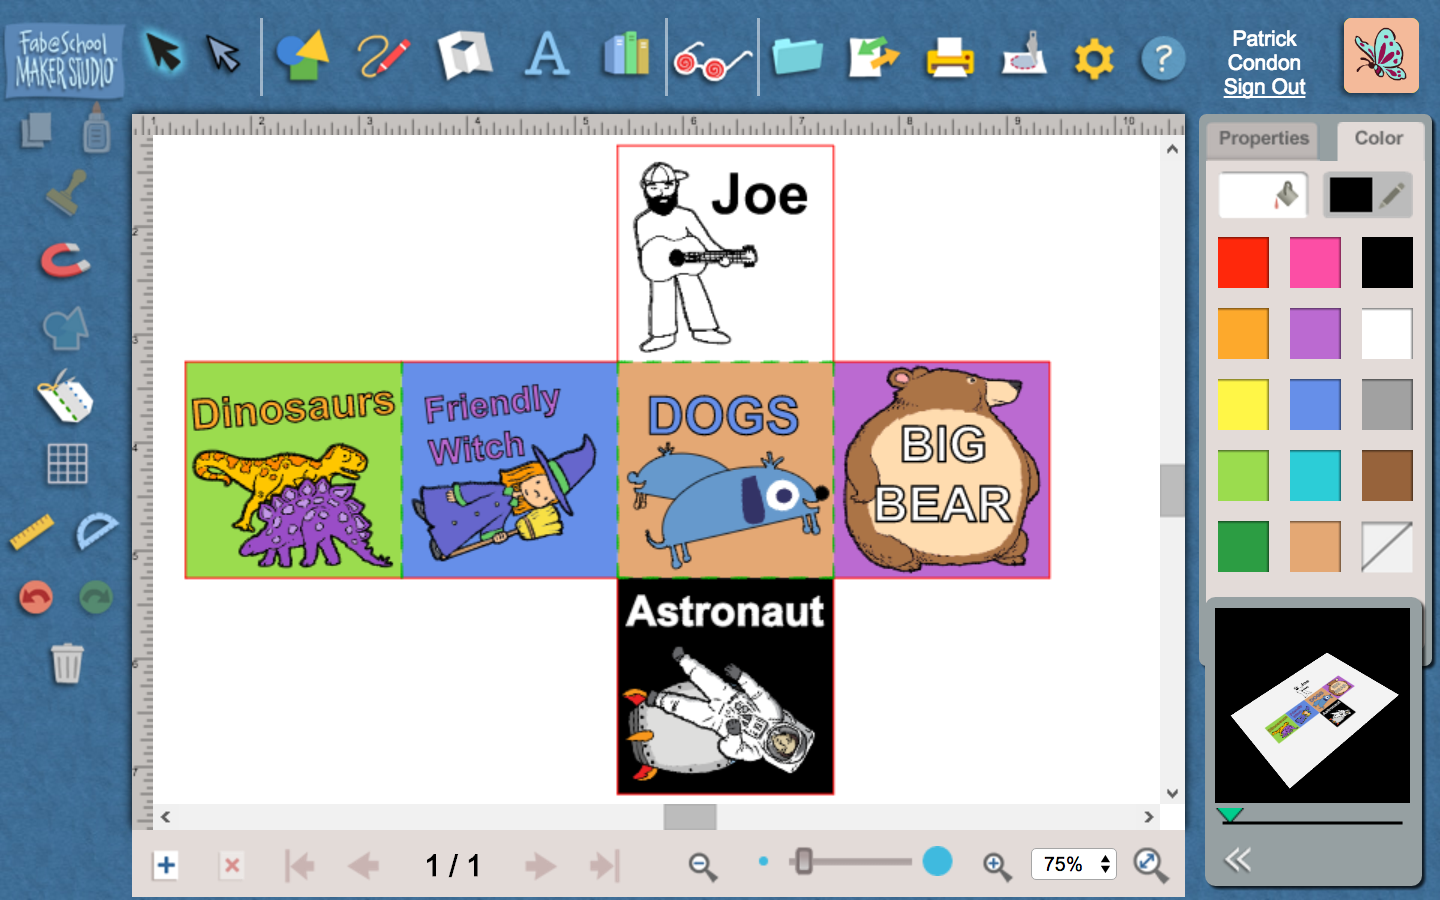This screenshot has height=900, width=1440.
Task: Select the Dinosaurs cube face
Action: pos(294,470)
